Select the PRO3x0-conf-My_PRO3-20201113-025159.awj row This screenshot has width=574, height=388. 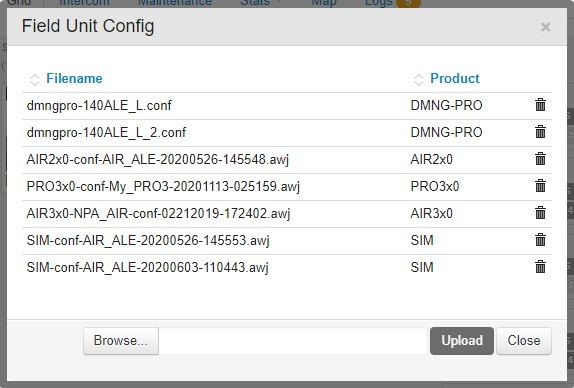coord(287,187)
